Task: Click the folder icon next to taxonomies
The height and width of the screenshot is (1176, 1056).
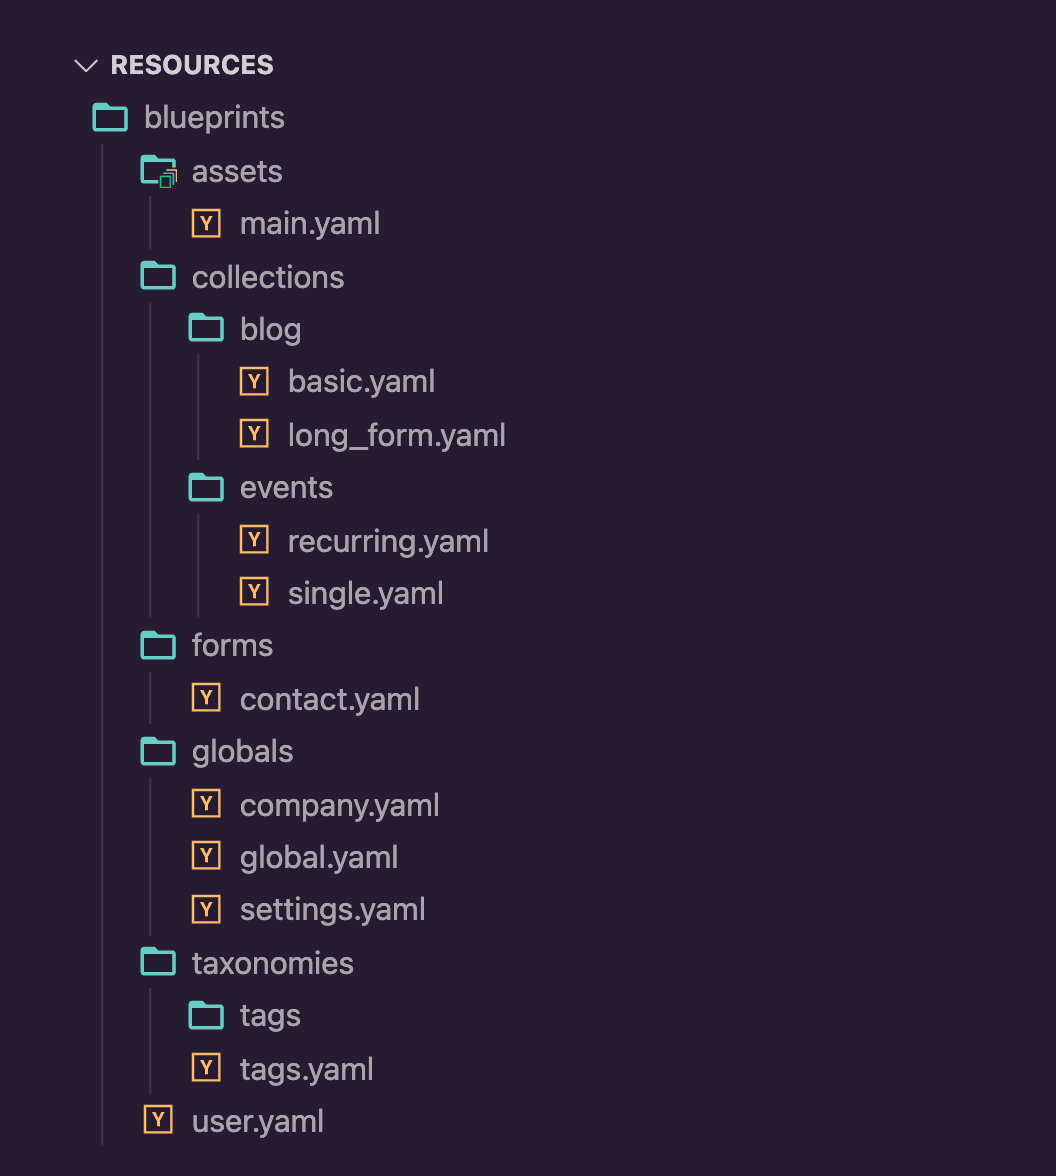Action: pyautogui.click(x=158, y=961)
